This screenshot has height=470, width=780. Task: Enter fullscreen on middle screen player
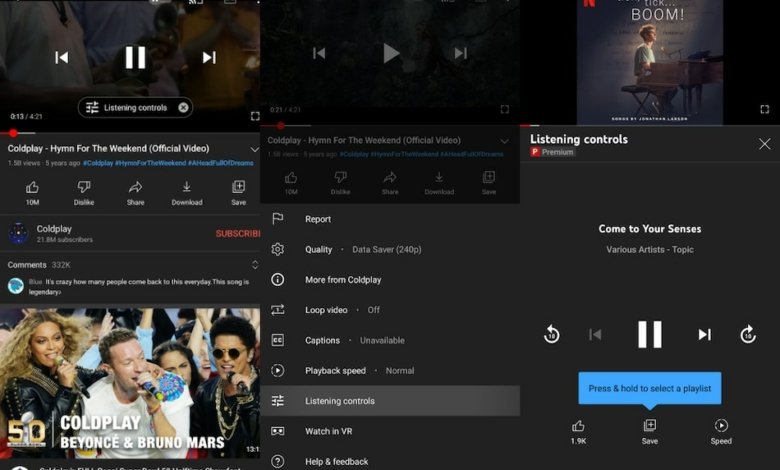pos(504,109)
